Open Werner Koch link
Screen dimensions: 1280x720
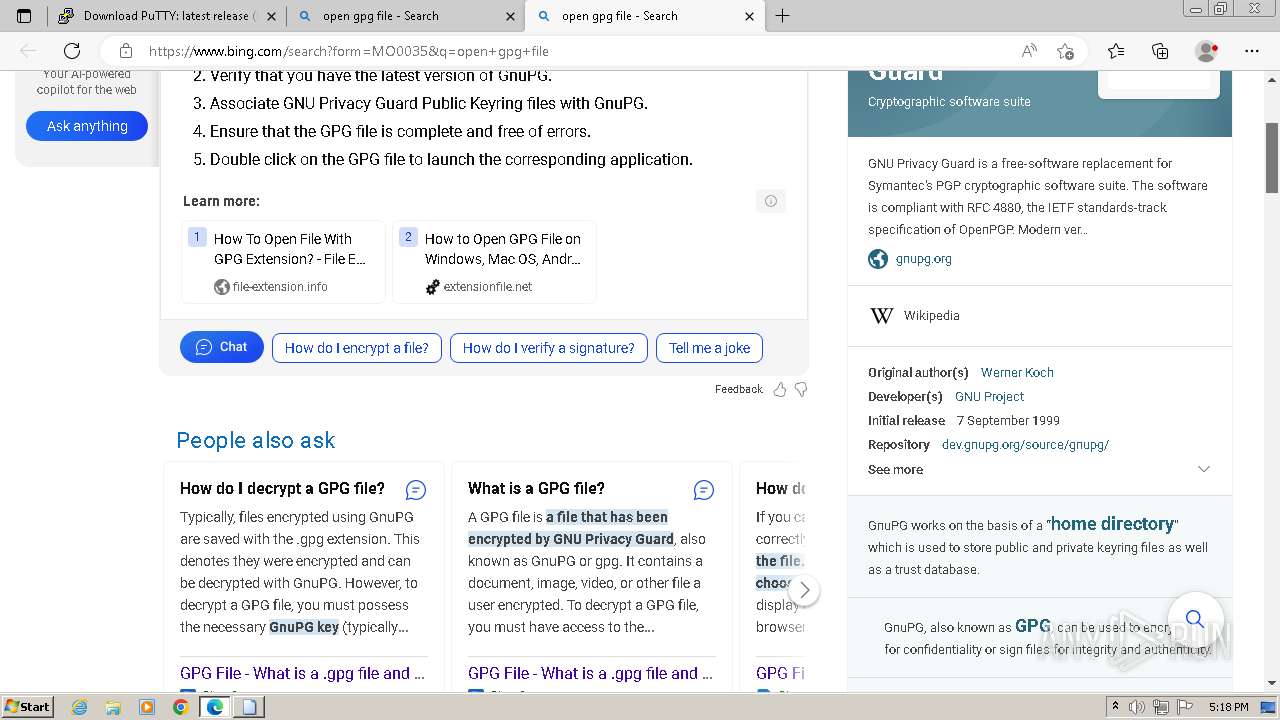coord(1017,372)
